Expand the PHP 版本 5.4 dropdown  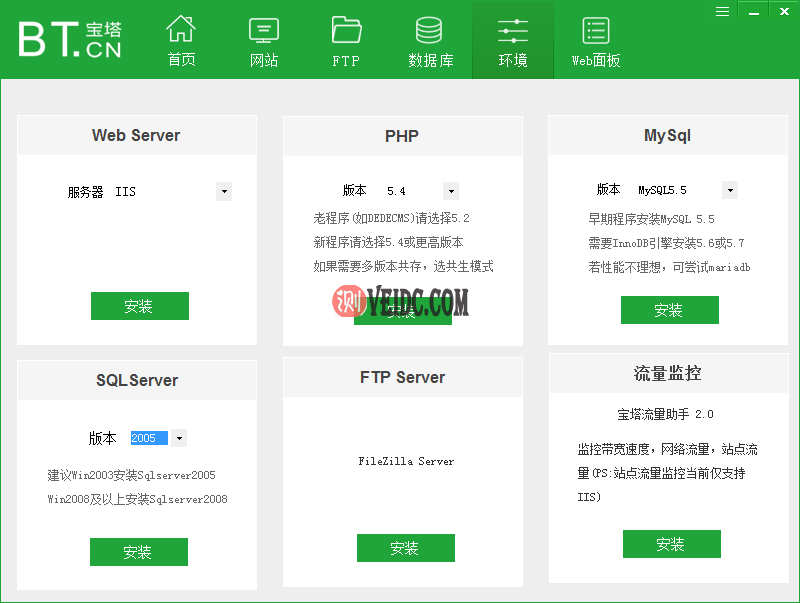point(450,190)
